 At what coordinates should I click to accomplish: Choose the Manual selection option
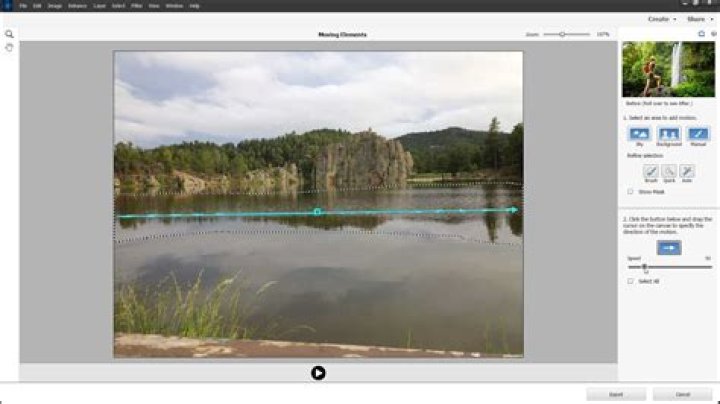[698, 134]
